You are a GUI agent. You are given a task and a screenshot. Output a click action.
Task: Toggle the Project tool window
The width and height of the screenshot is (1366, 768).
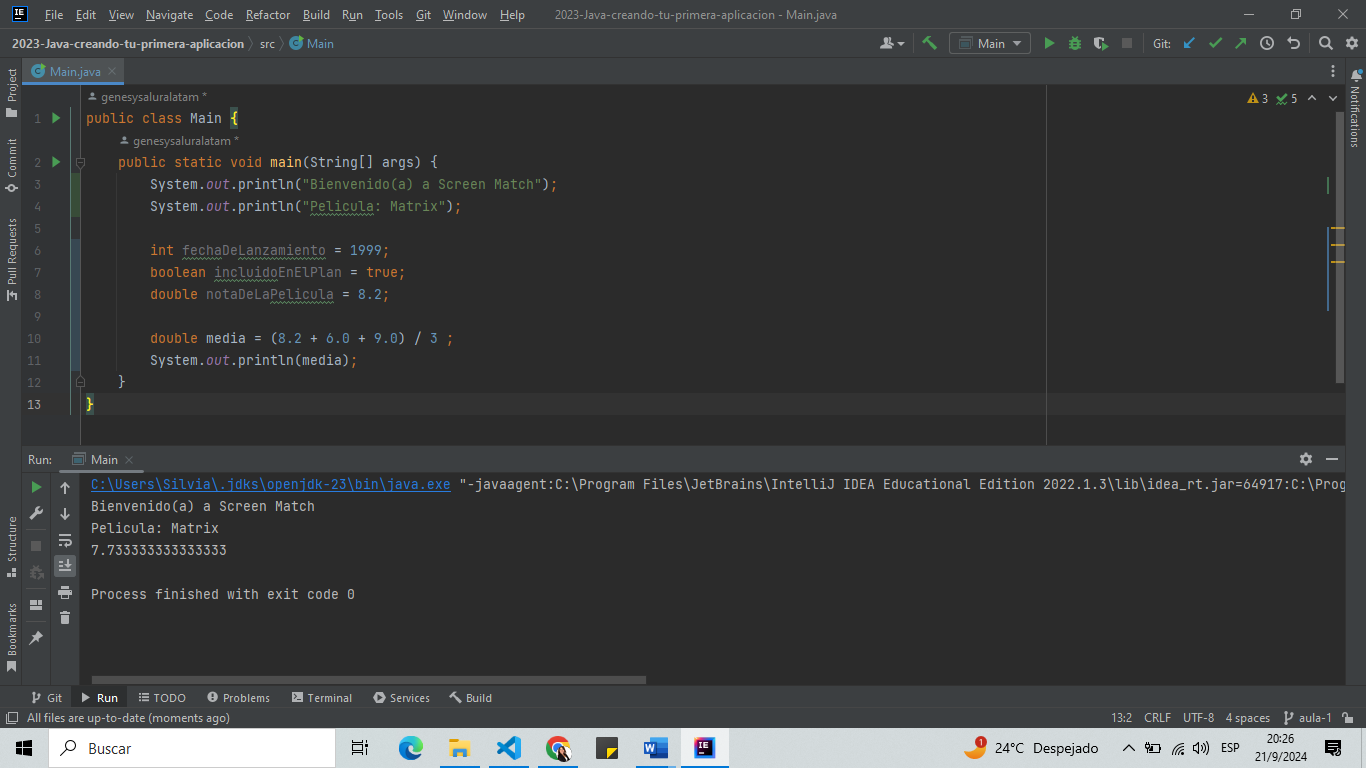(11, 93)
